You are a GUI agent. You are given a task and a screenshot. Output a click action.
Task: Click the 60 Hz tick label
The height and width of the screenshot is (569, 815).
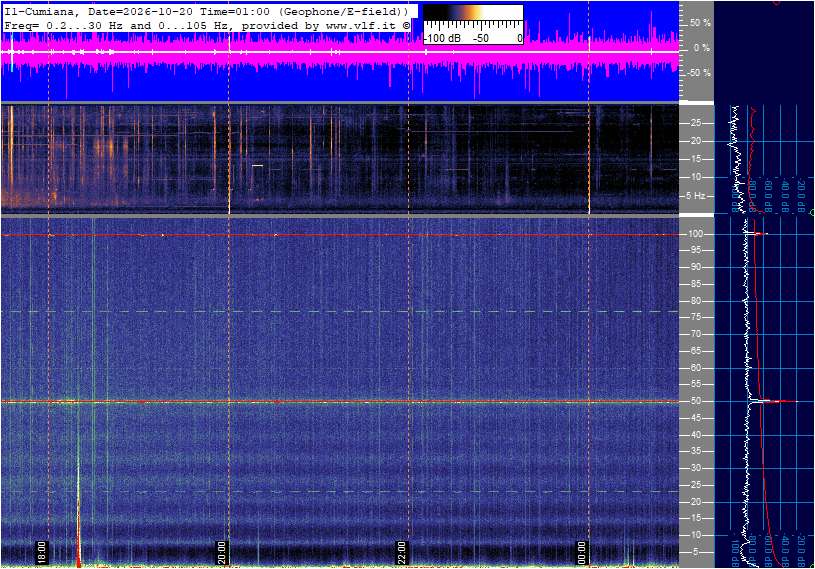click(695, 368)
